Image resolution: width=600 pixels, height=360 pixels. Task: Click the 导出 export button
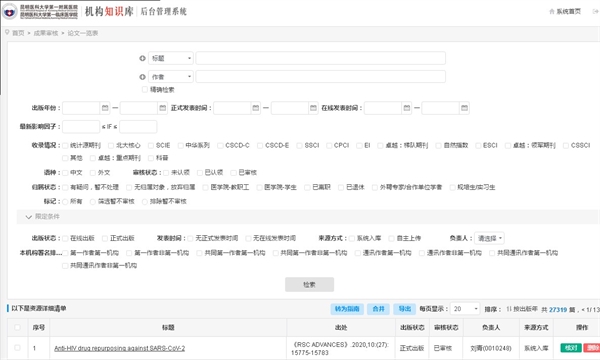click(404, 309)
